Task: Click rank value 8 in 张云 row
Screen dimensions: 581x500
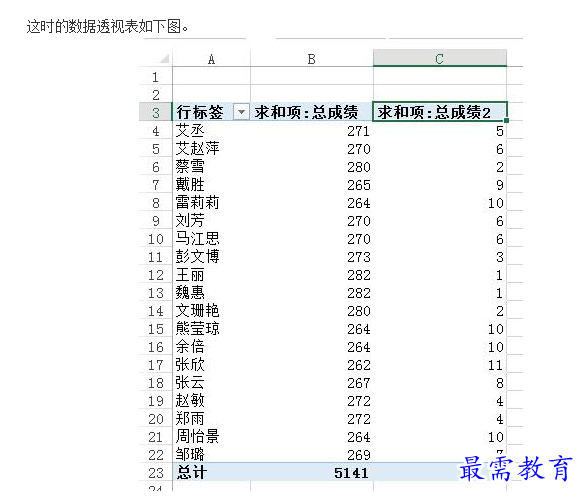Action: [500, 383]
